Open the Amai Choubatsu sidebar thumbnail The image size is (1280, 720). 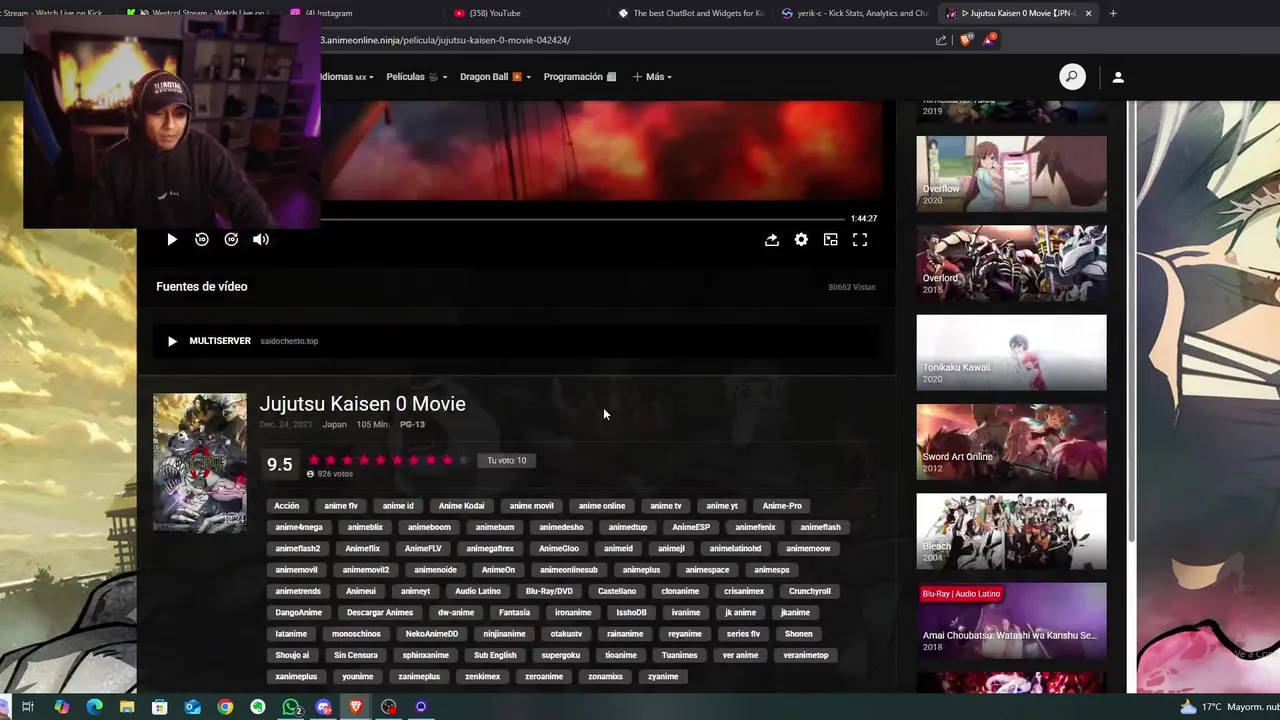[1011, 620]
